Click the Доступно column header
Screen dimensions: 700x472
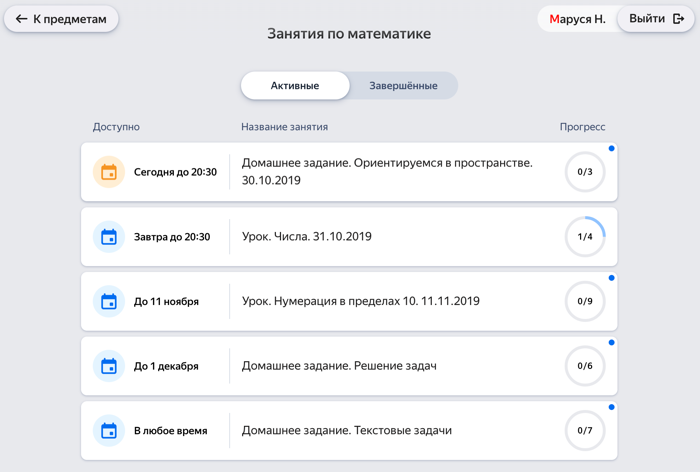116,127
